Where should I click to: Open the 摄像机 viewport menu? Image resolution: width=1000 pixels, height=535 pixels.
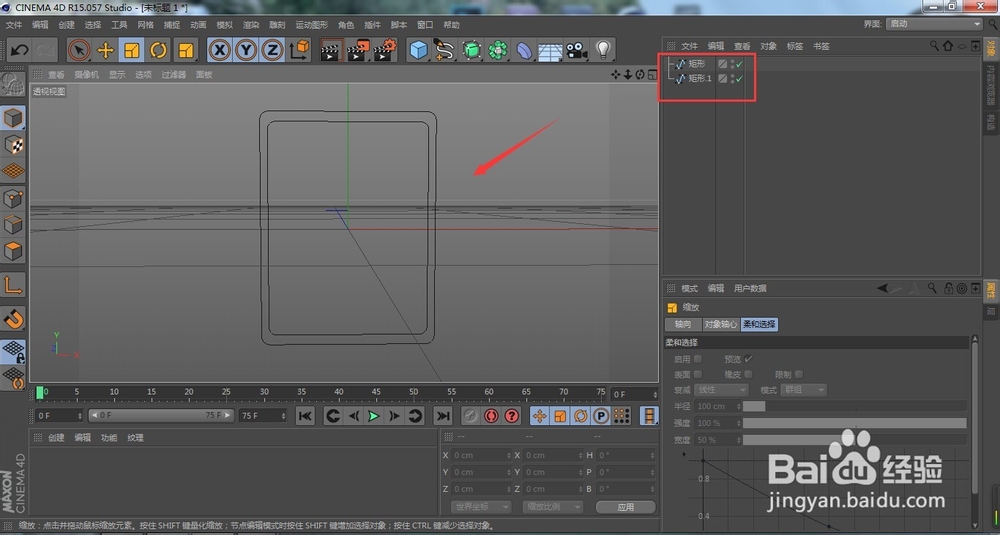(x=86, y=75)
